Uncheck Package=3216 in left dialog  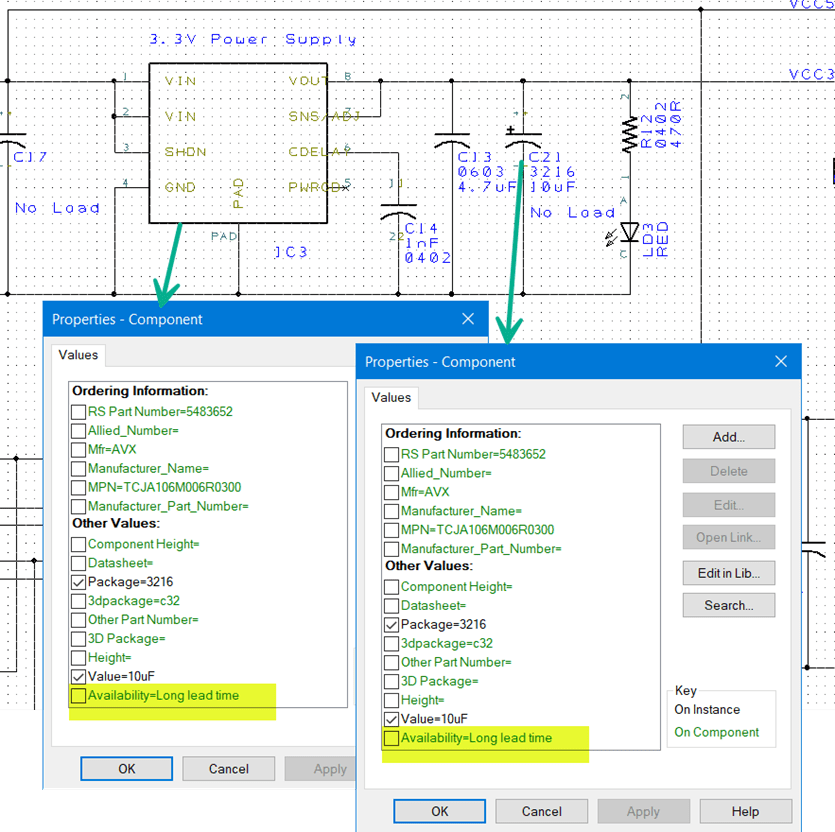tap(78, 582)
